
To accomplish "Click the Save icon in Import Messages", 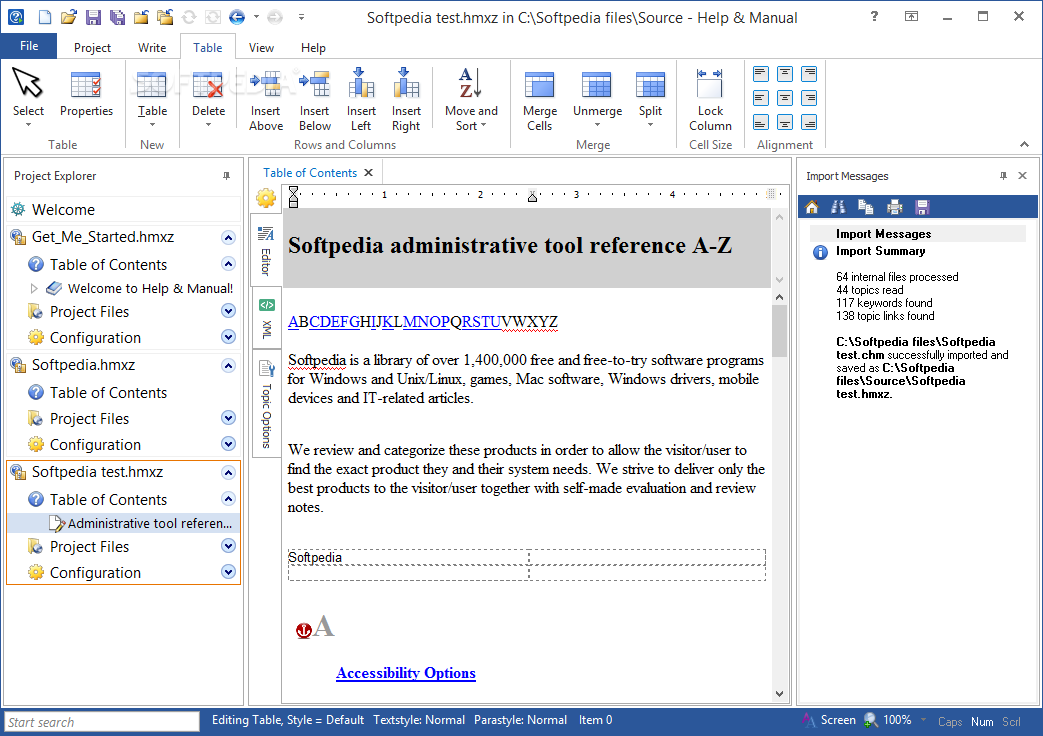I will click(x=922, y=207).
